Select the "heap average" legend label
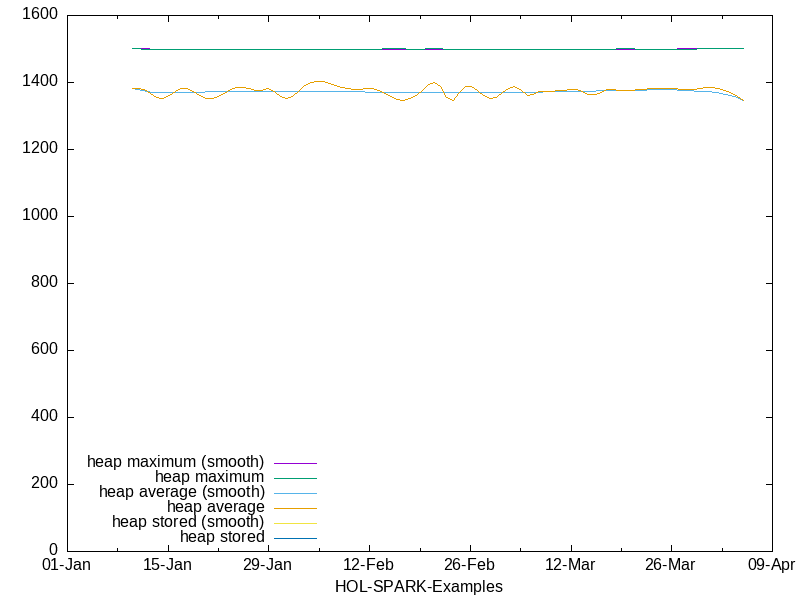Screen dimensions: 800x600 pyautogui.click(x=215, y=507)
